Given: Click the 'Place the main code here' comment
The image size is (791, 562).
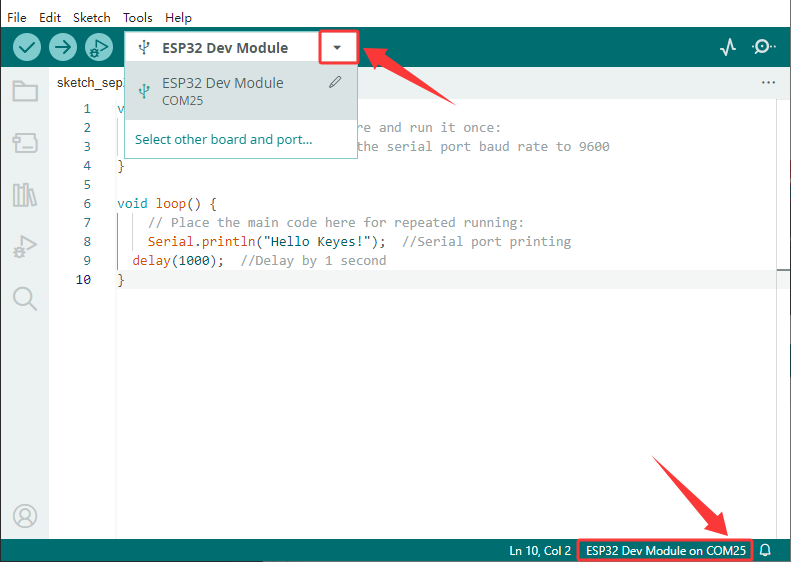Looking at the screenshot, I should [336, 222].
